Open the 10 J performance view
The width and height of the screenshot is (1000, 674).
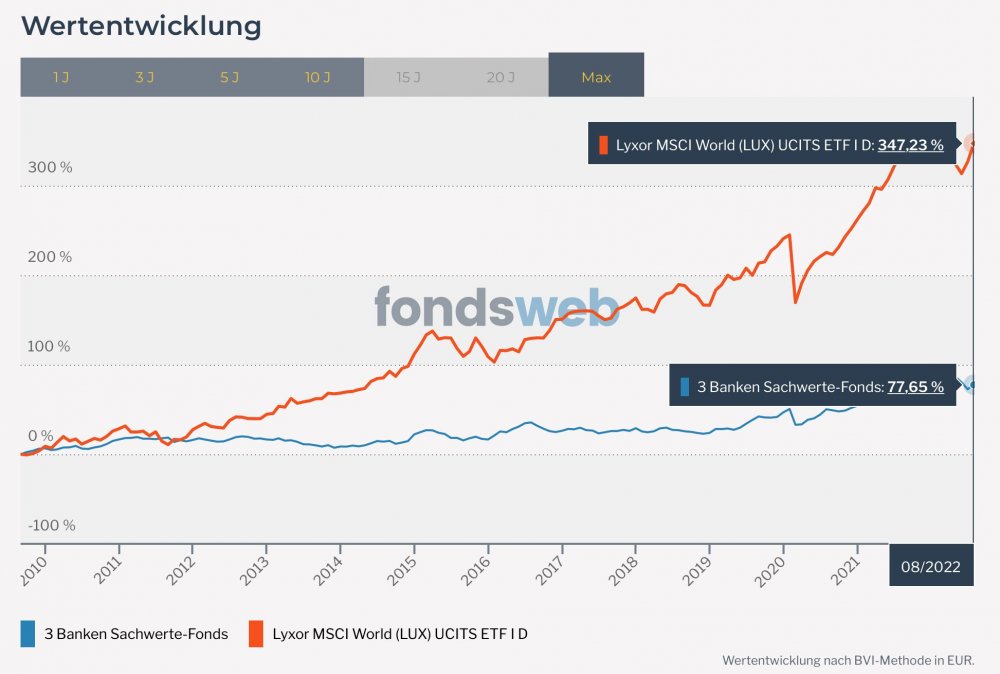[x=317, y=77]
